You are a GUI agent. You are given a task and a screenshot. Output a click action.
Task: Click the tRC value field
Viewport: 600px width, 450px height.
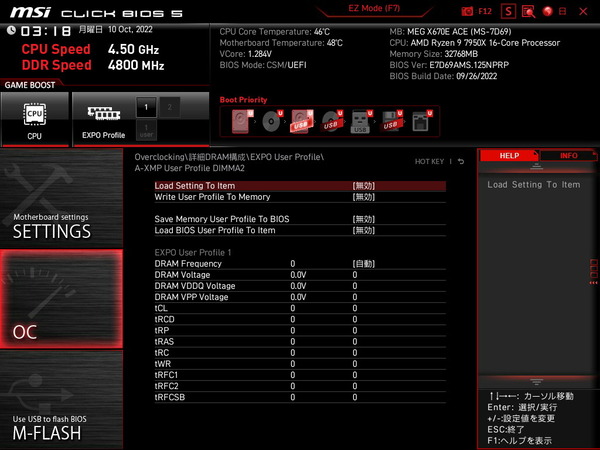[x=355, y=352]
